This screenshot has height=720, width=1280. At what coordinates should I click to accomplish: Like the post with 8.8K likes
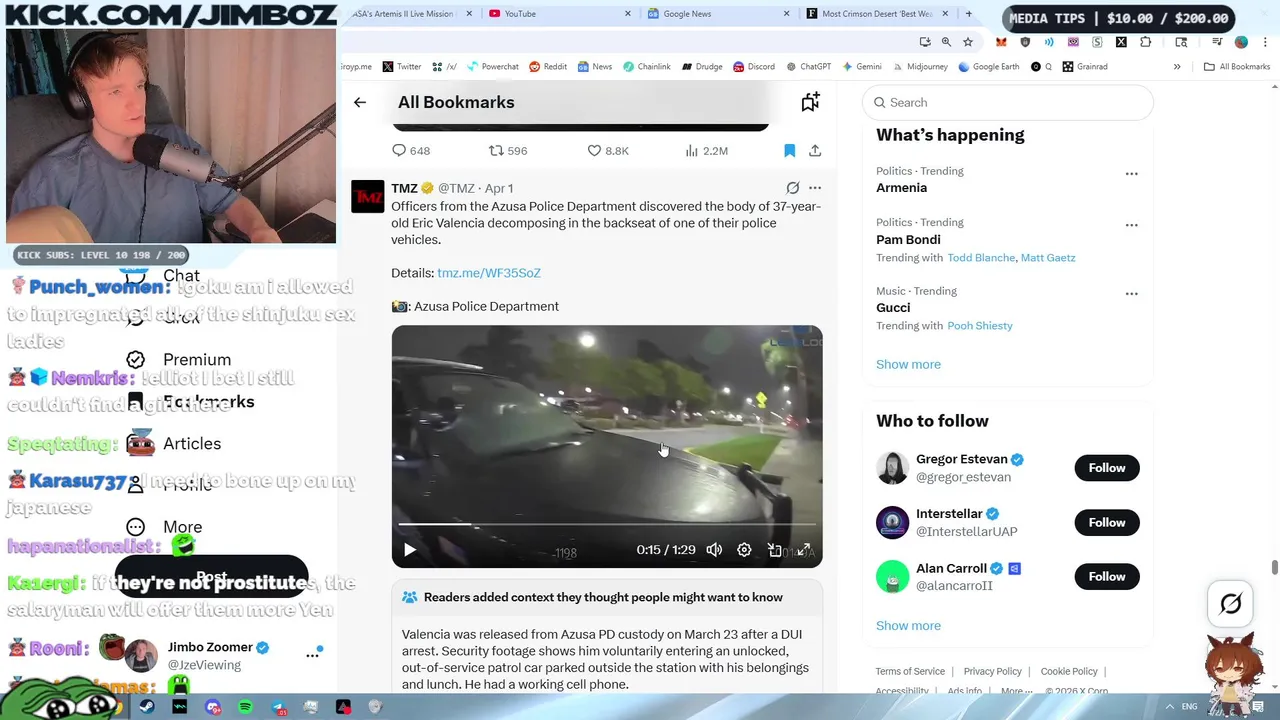point(594,151)
